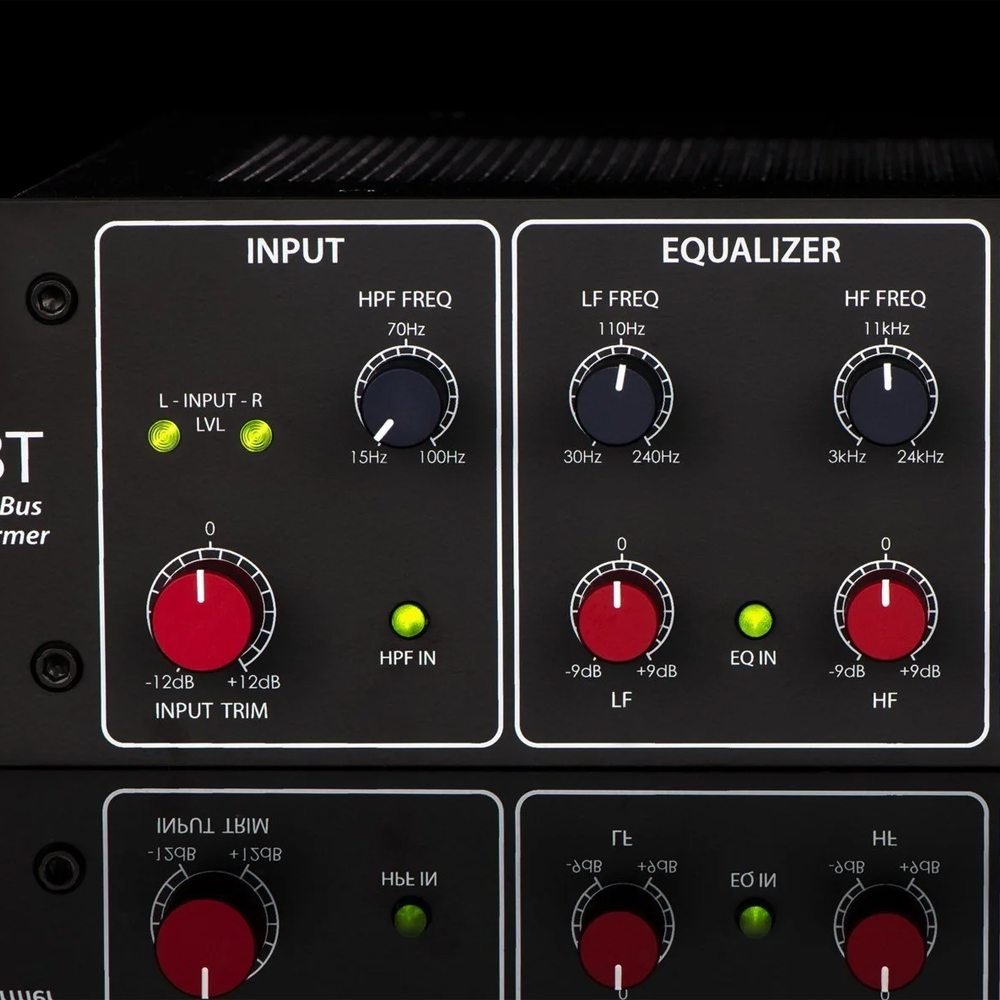Image resolution: width=1000 pixels, height=1000 pixels.
Task: Click the red HF gain knob
Action: point(886,618)
